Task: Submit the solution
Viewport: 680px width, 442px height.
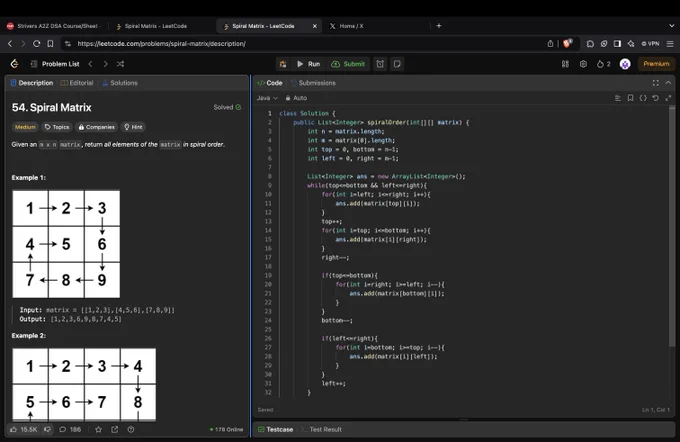Action: click(348, 64)
